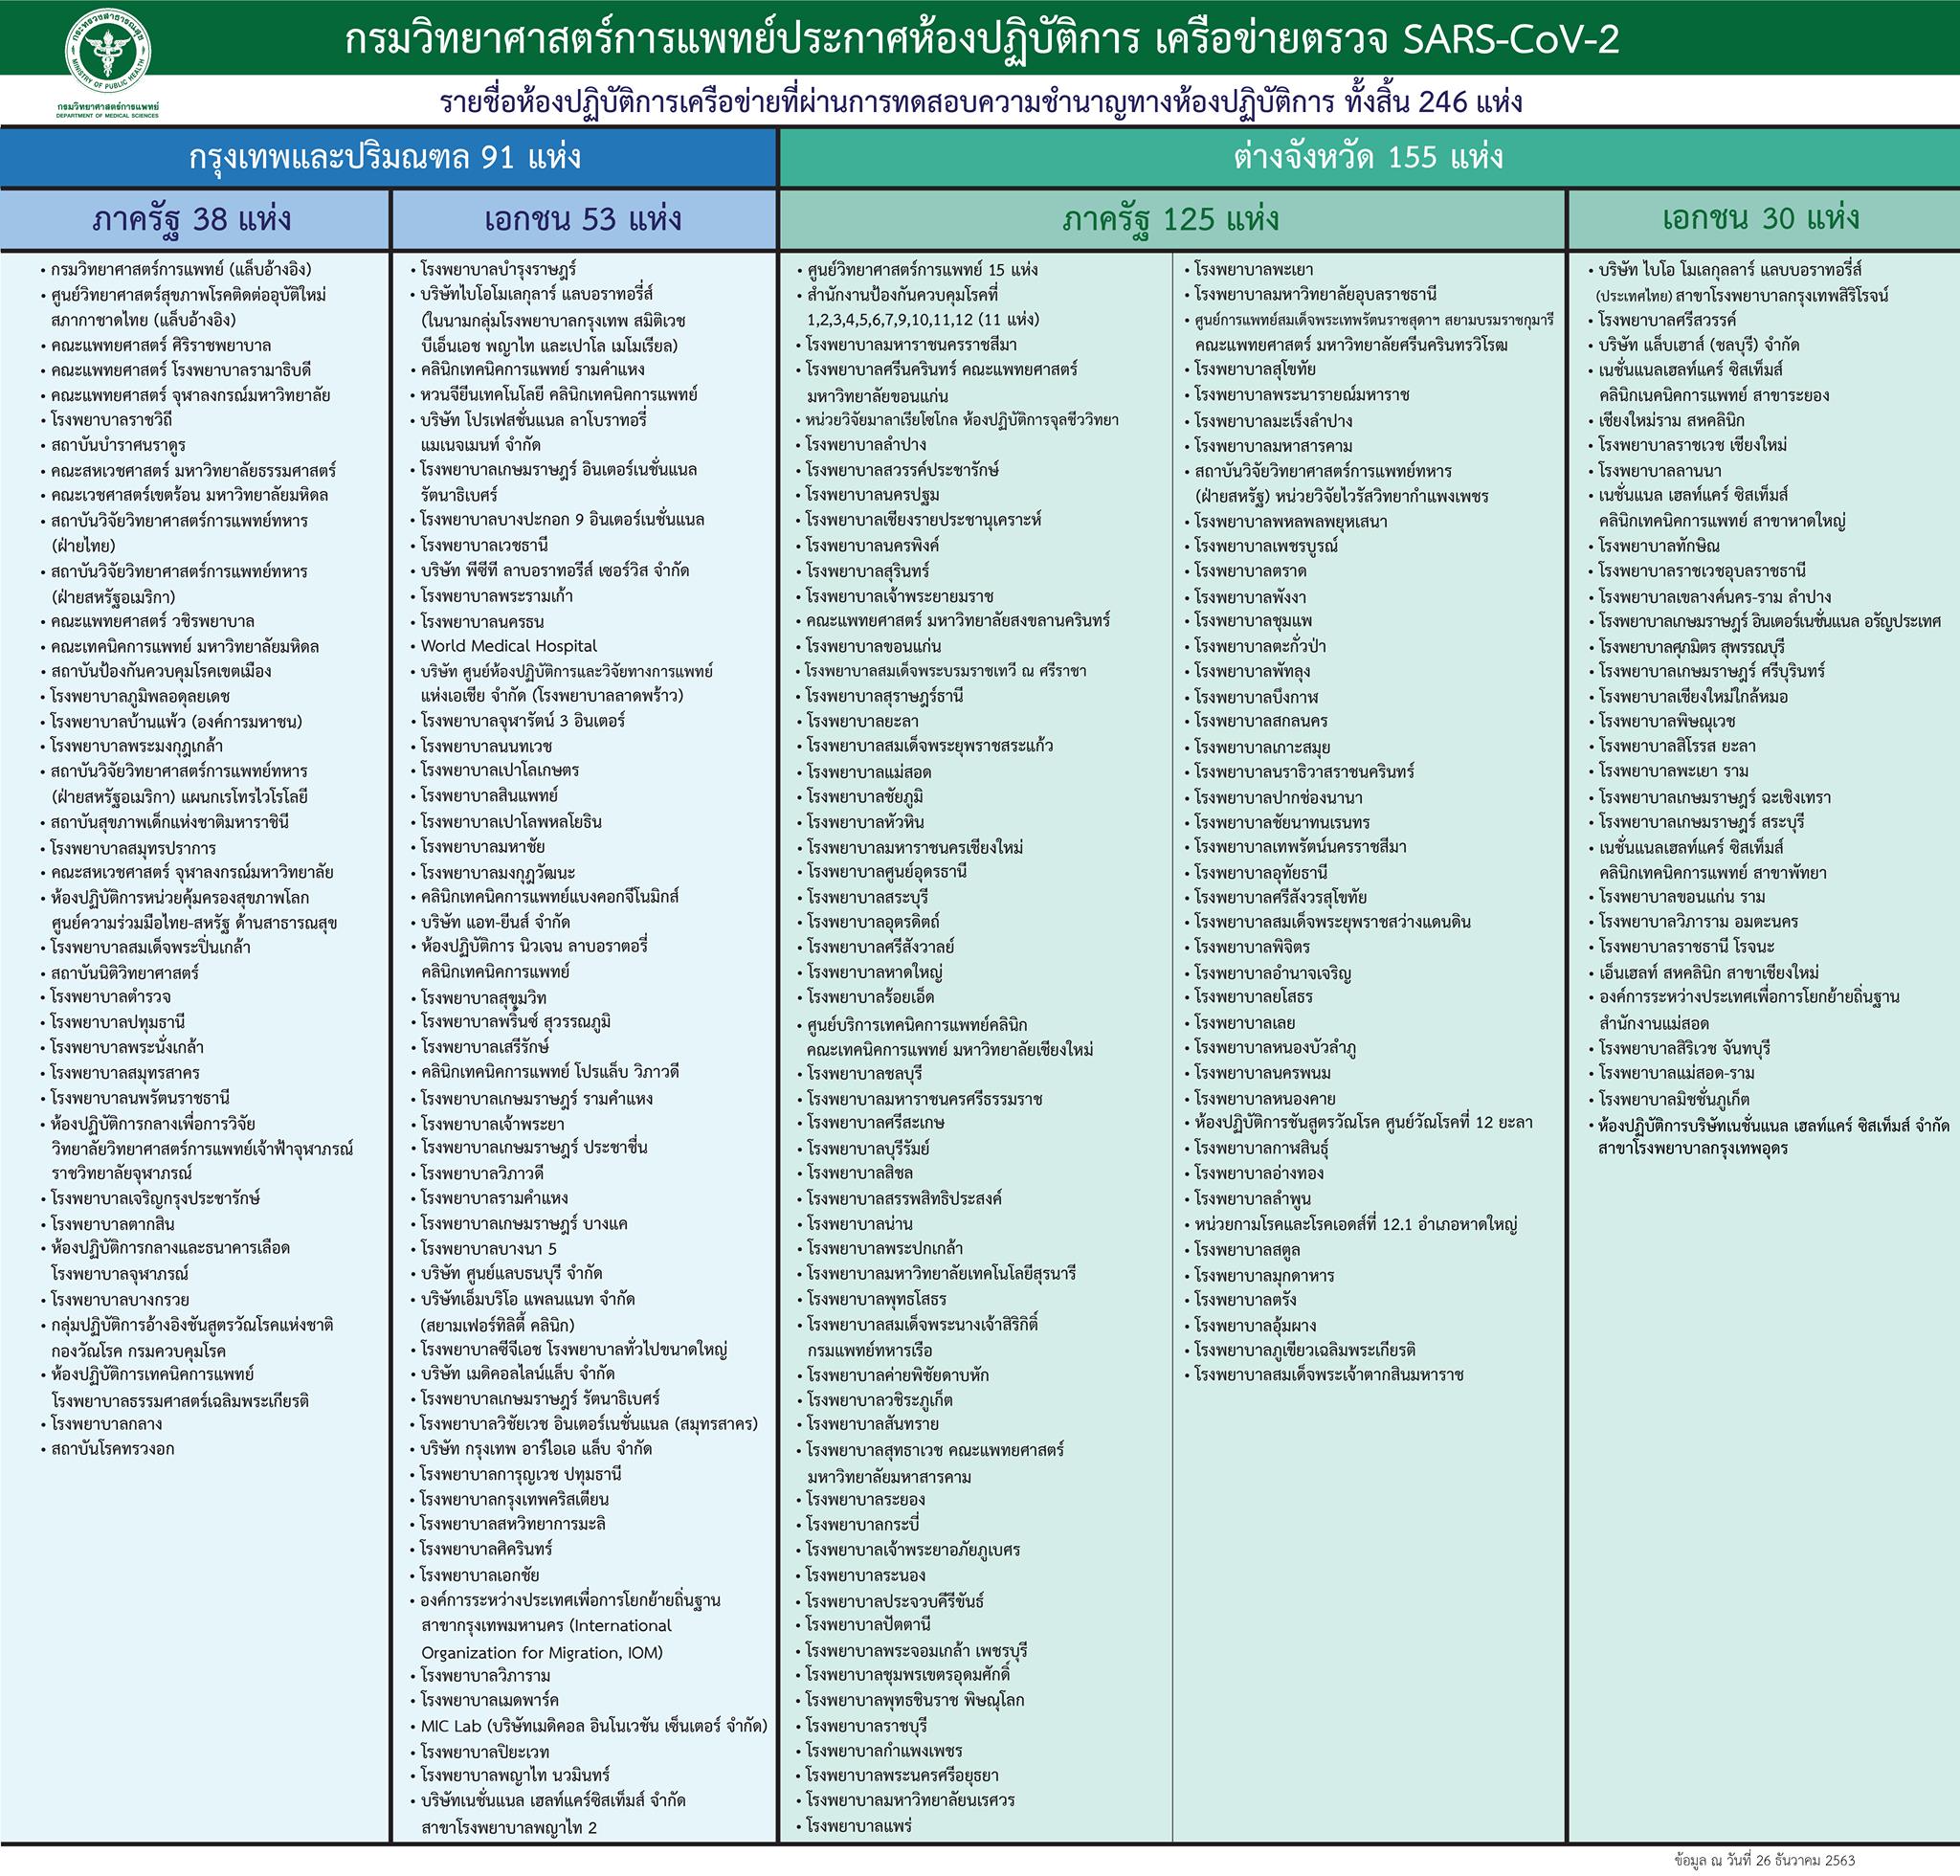The image size is (1960, 1876).
Task: Select World Medical Hospital entry
Action: coord(508,646)
